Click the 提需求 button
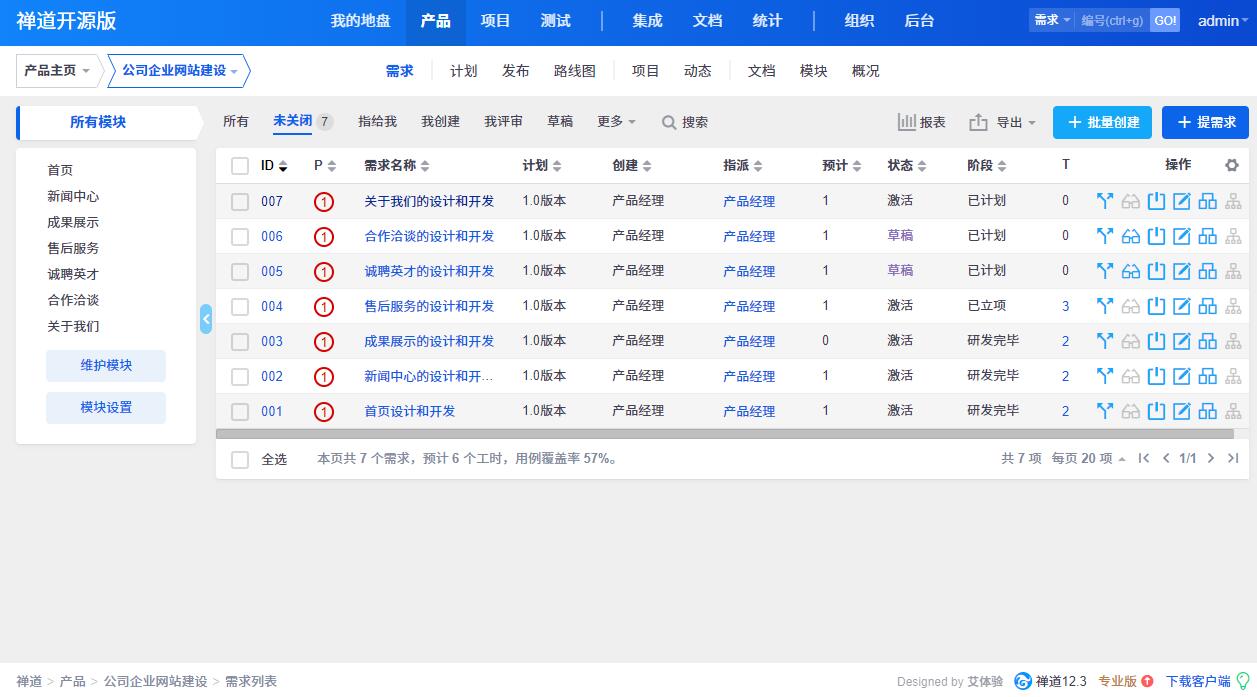The image size is (1257, 697). 1205,122
